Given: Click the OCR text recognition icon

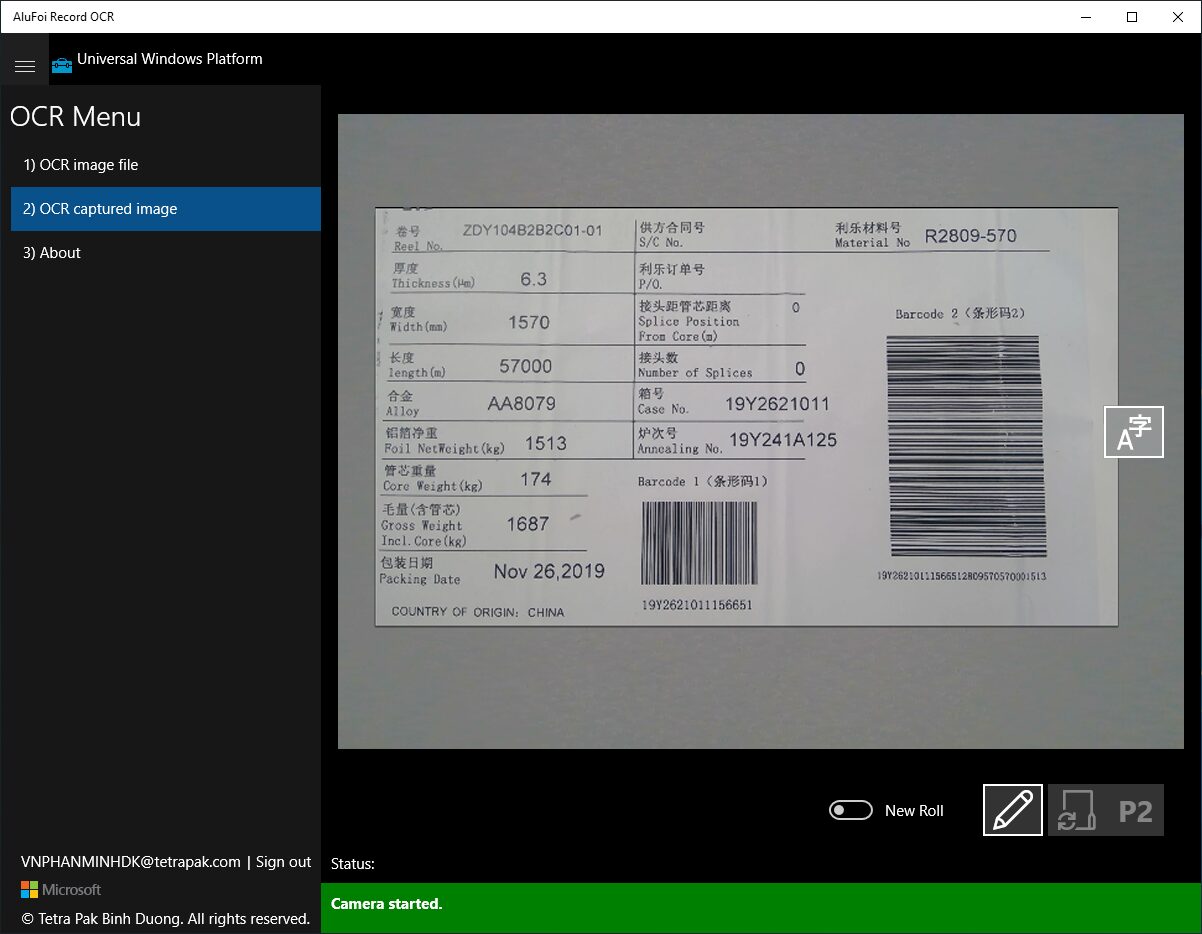Looking at the screenshot, I should click(1133, 432).
